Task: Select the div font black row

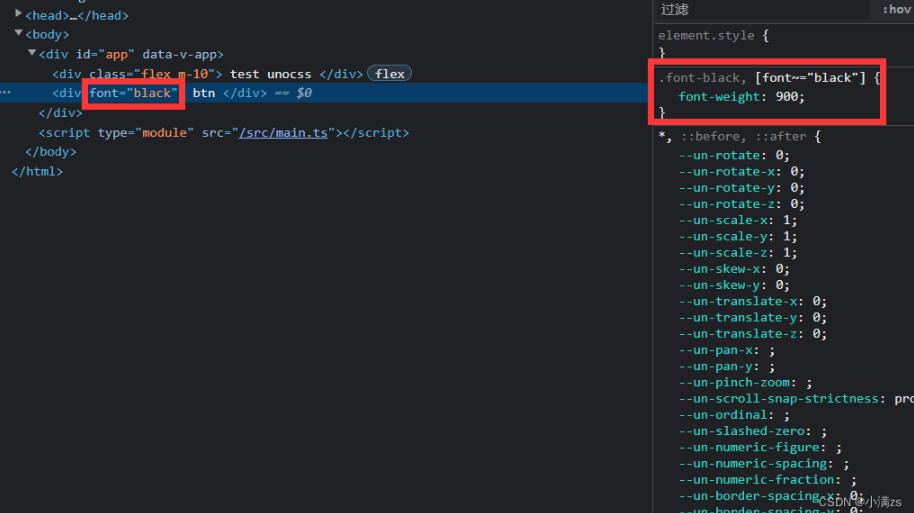Action: click(x=325, y=93)
